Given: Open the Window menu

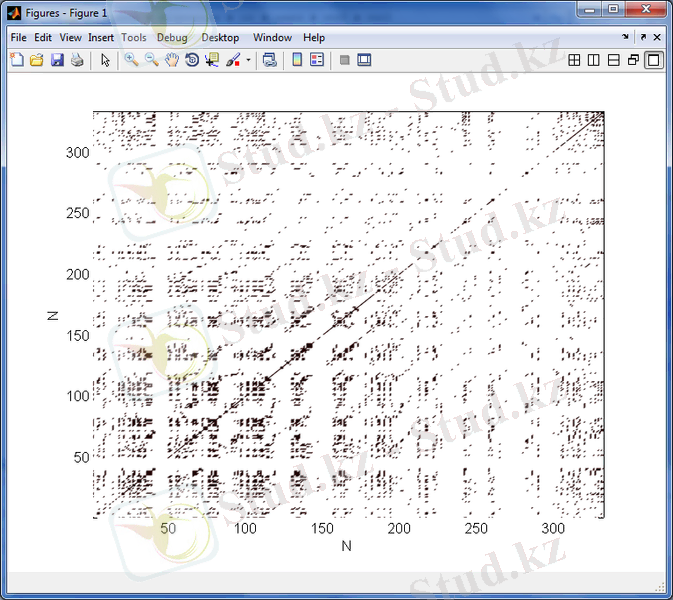Looking at the screenshot, I should pos(273,38).
